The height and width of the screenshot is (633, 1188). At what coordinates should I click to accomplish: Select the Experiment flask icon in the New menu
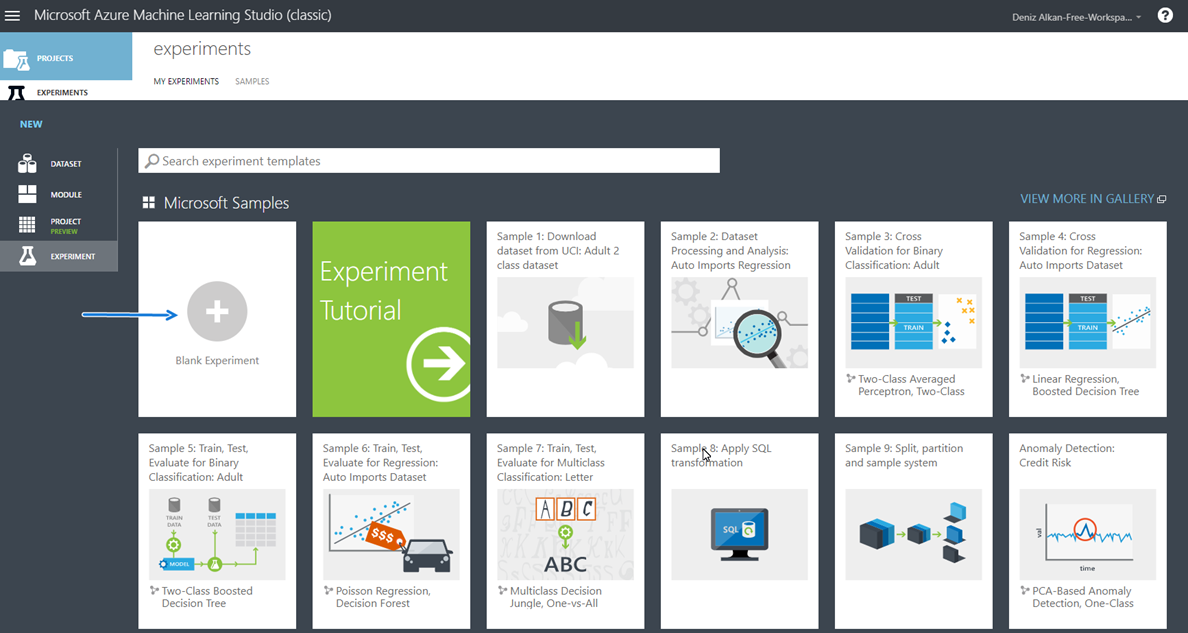point(27,256)
